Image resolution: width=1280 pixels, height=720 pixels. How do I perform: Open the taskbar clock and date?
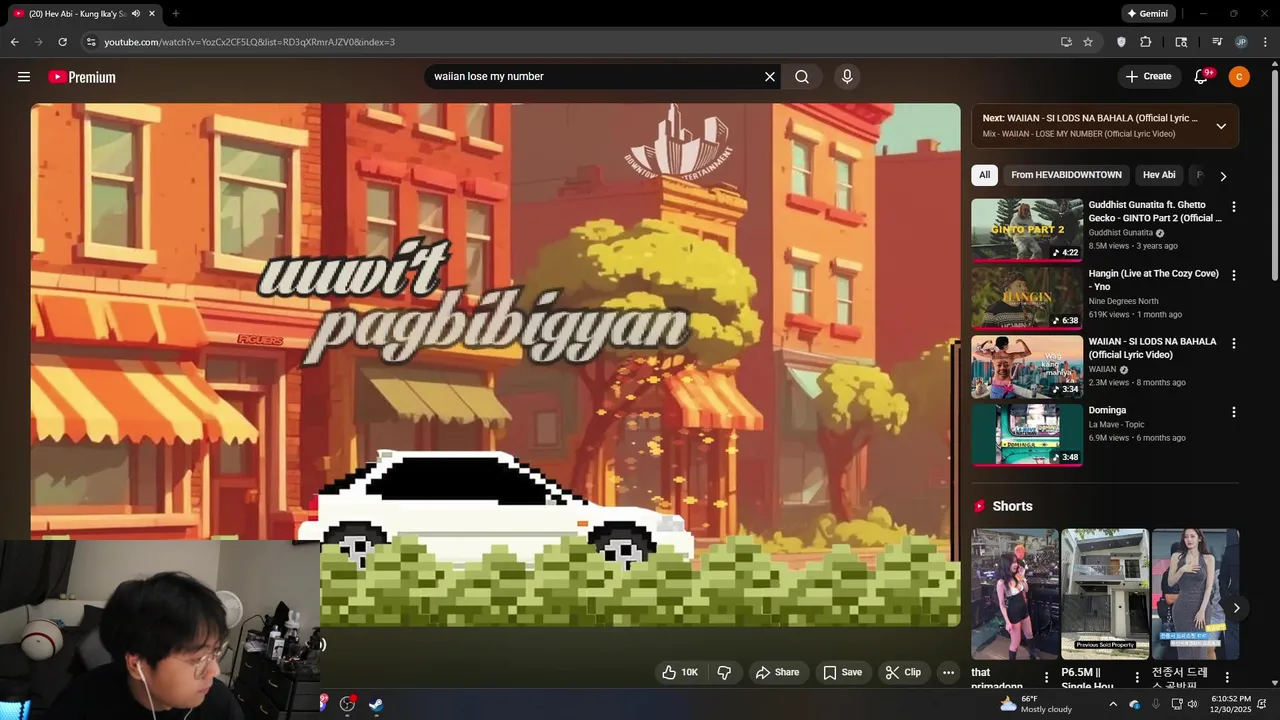tap(1230, 704)
